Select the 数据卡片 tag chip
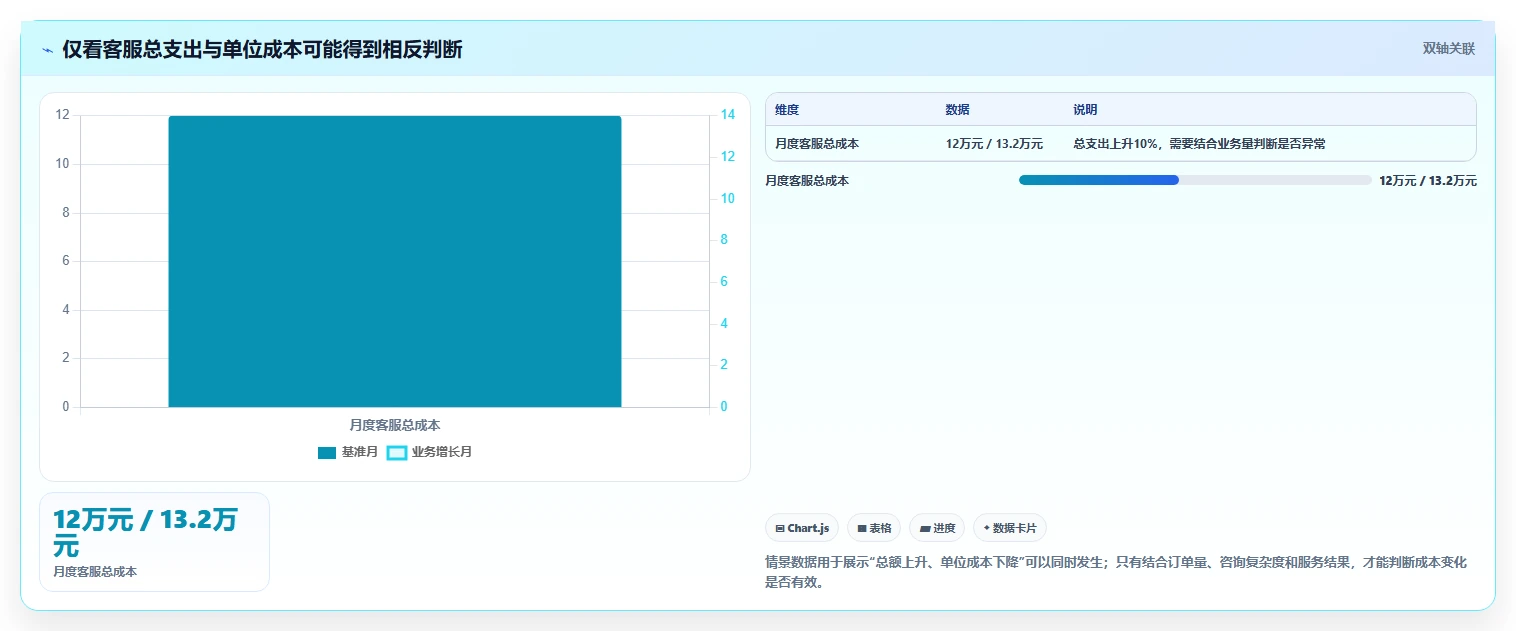 (x=1010, y=528)
